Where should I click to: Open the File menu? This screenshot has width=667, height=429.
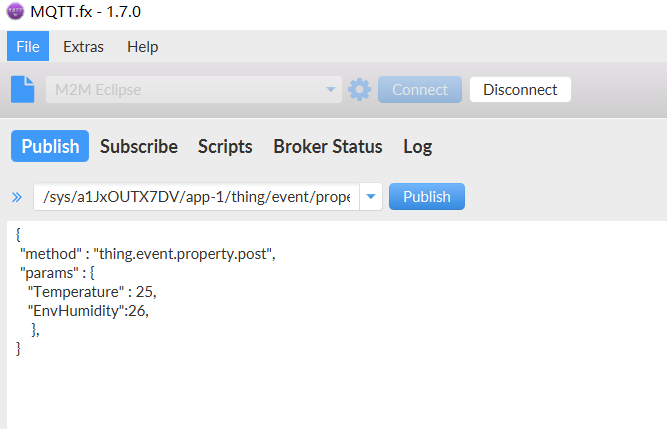27,46
